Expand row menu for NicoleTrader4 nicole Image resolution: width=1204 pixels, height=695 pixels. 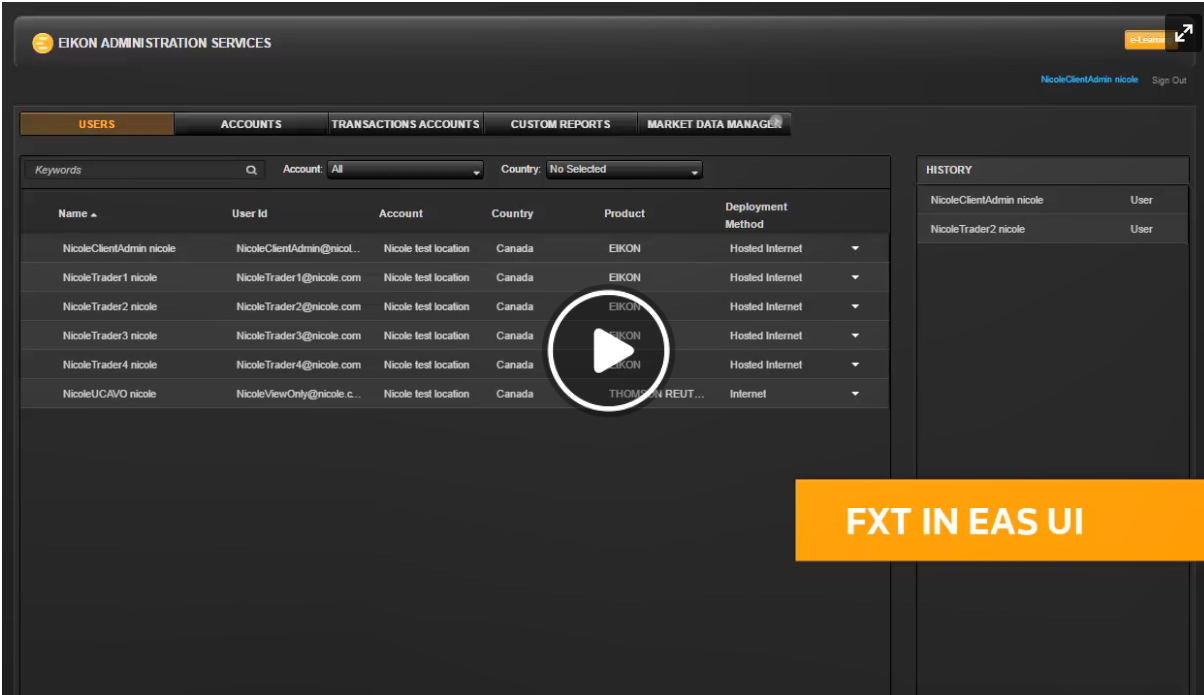(855, 364)
